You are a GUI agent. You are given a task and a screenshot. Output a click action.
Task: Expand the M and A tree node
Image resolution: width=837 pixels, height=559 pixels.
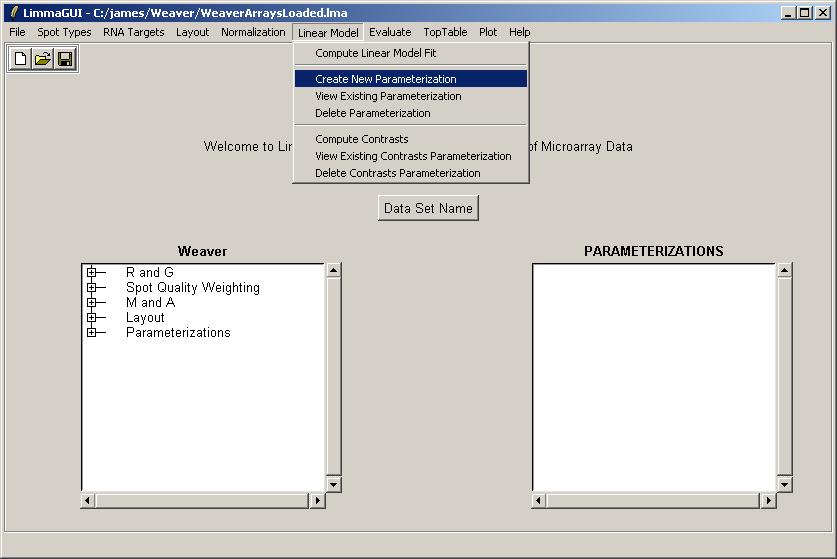(x=92, y=303)
